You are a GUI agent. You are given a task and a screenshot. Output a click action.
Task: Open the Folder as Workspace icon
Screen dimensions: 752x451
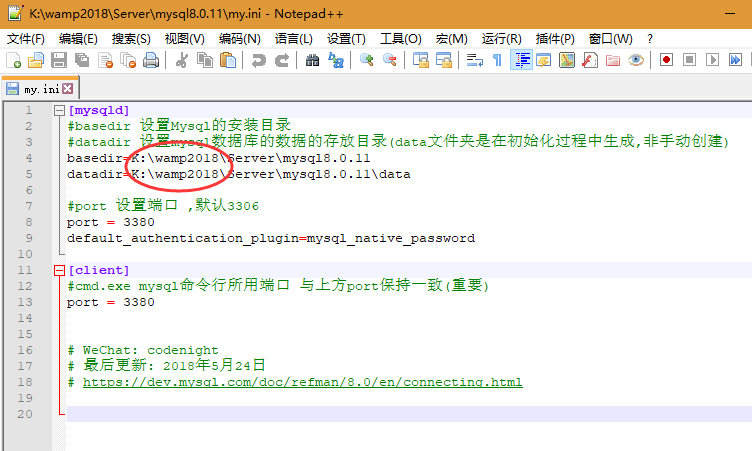click(613, 60)
